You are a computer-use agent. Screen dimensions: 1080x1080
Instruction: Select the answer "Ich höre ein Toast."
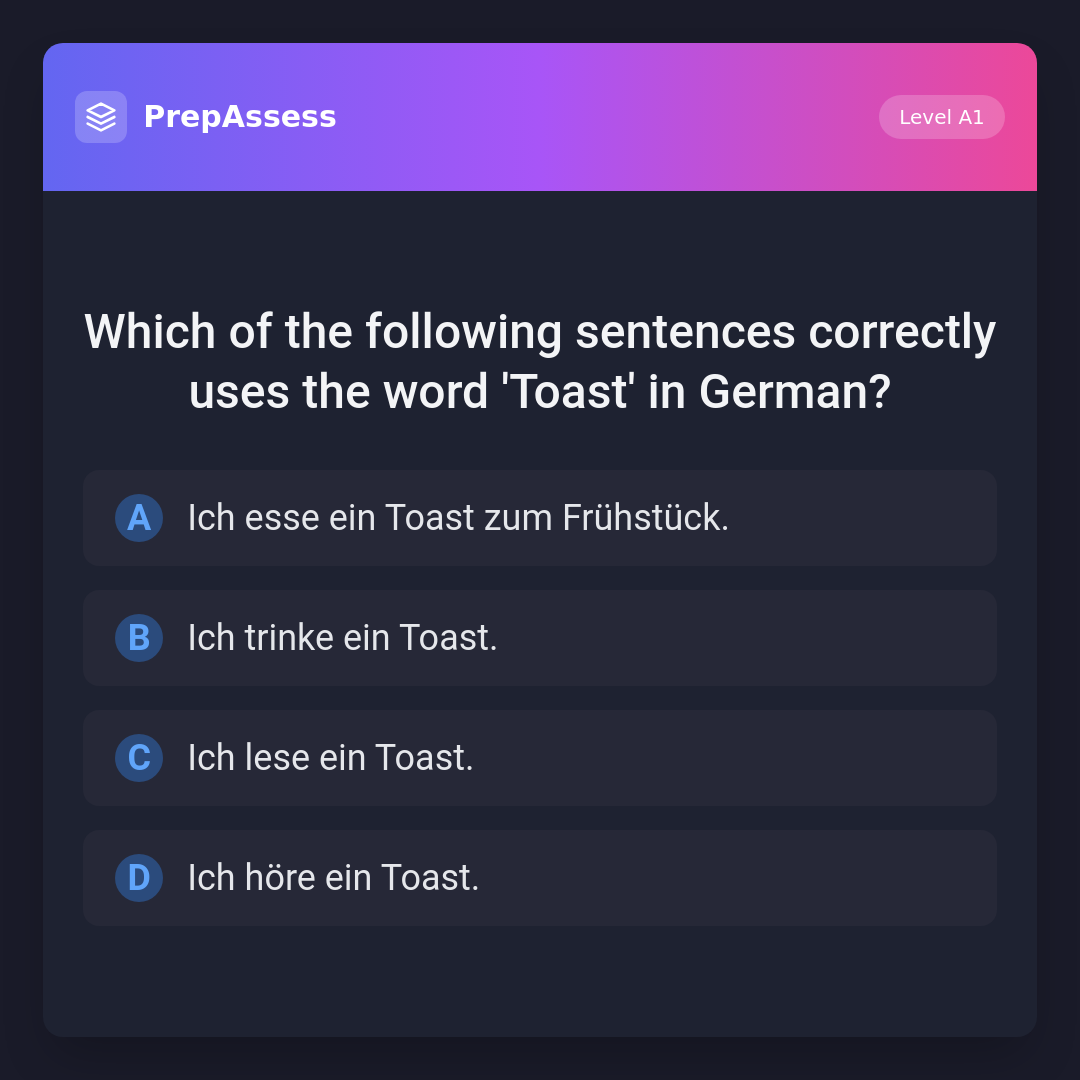click(x=540, y=878)
